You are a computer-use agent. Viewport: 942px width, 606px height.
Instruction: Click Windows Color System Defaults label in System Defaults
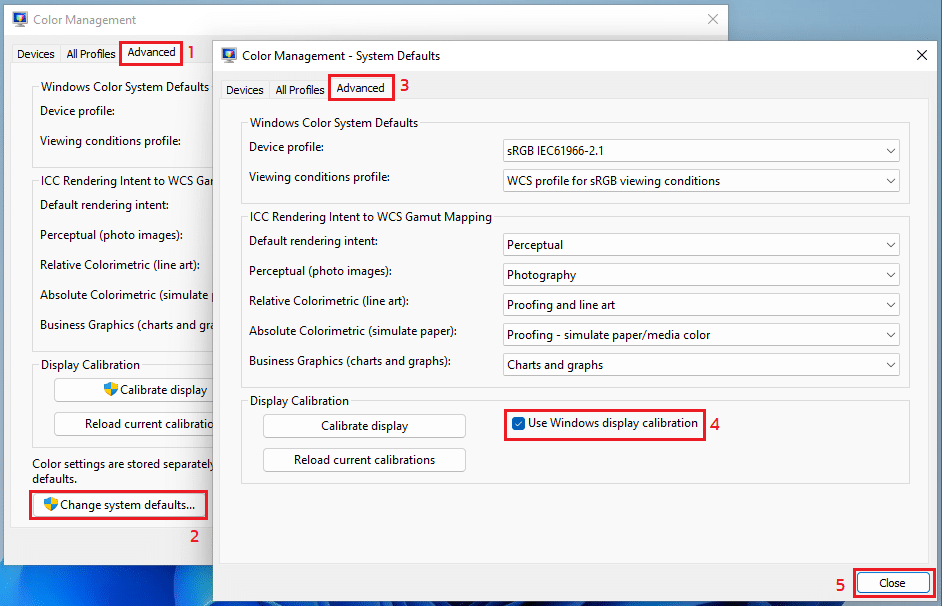(334, 123)
